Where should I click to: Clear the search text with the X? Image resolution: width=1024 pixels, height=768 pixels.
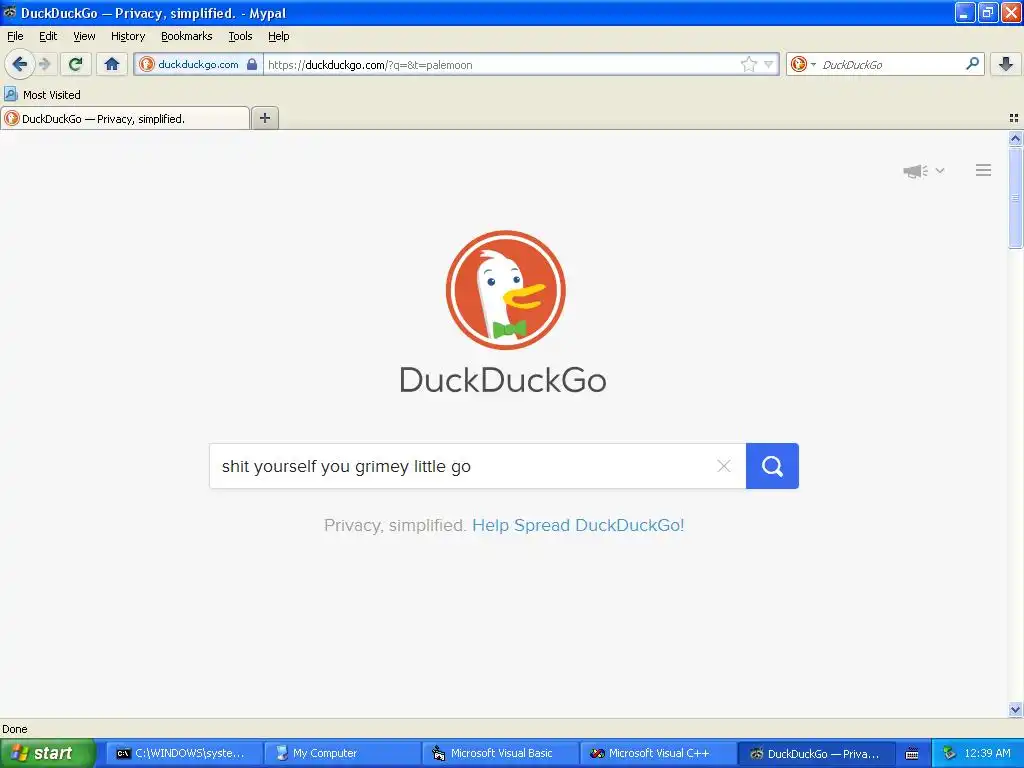[724, 466]
